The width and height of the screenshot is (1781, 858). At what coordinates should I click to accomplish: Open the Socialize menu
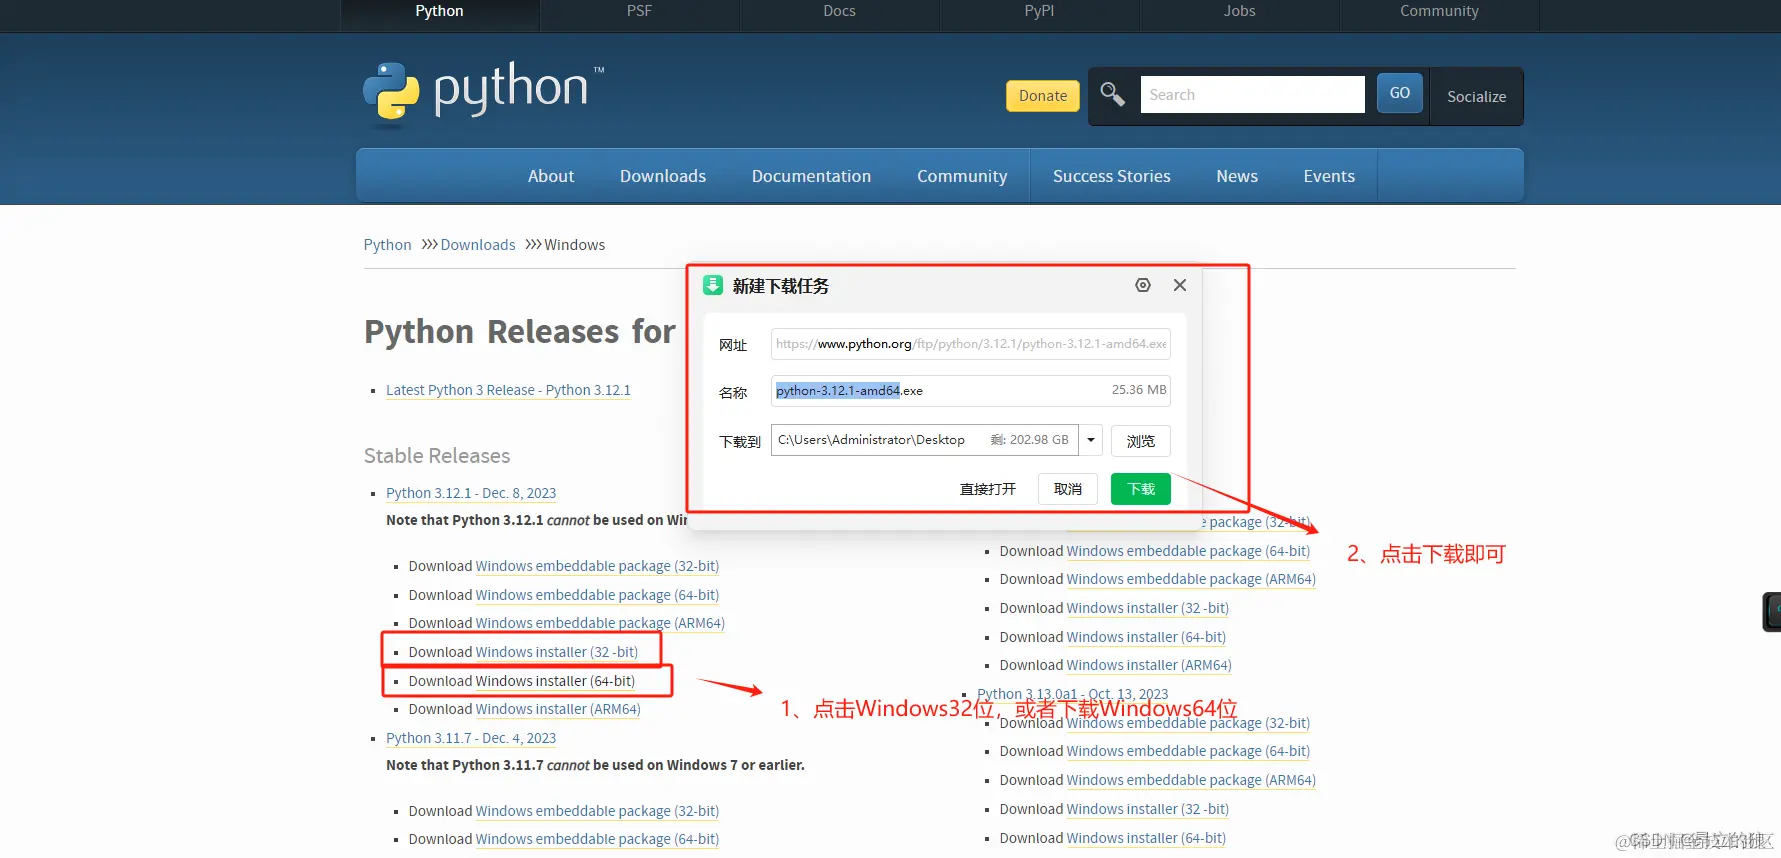click(1476, 96)
